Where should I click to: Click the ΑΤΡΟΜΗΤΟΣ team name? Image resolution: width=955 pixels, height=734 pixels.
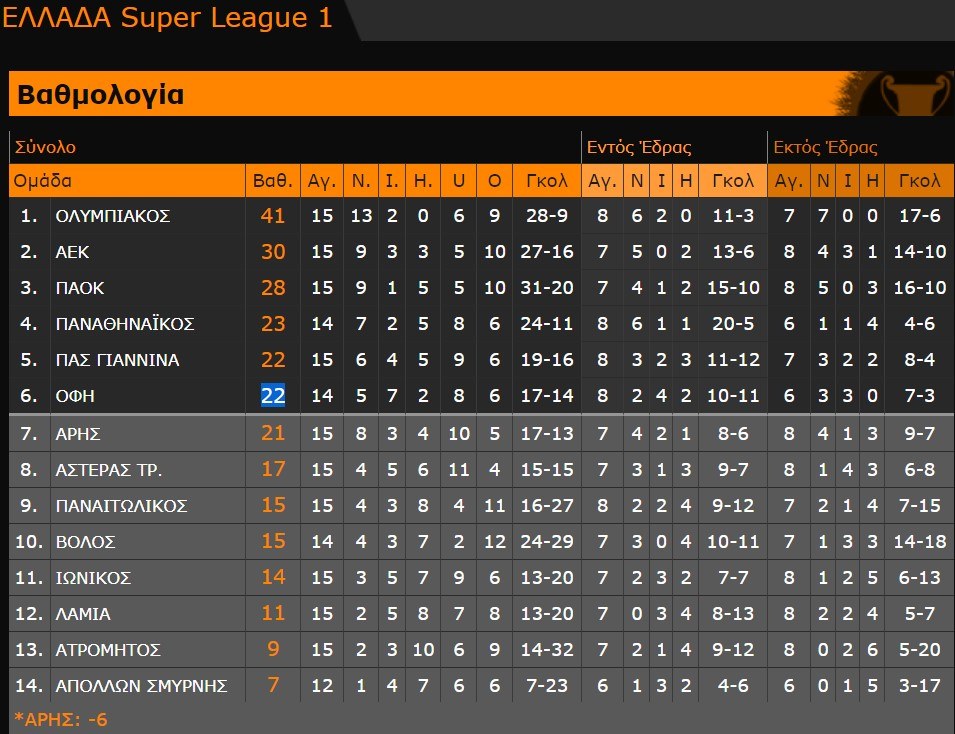(x=108, y=650)
